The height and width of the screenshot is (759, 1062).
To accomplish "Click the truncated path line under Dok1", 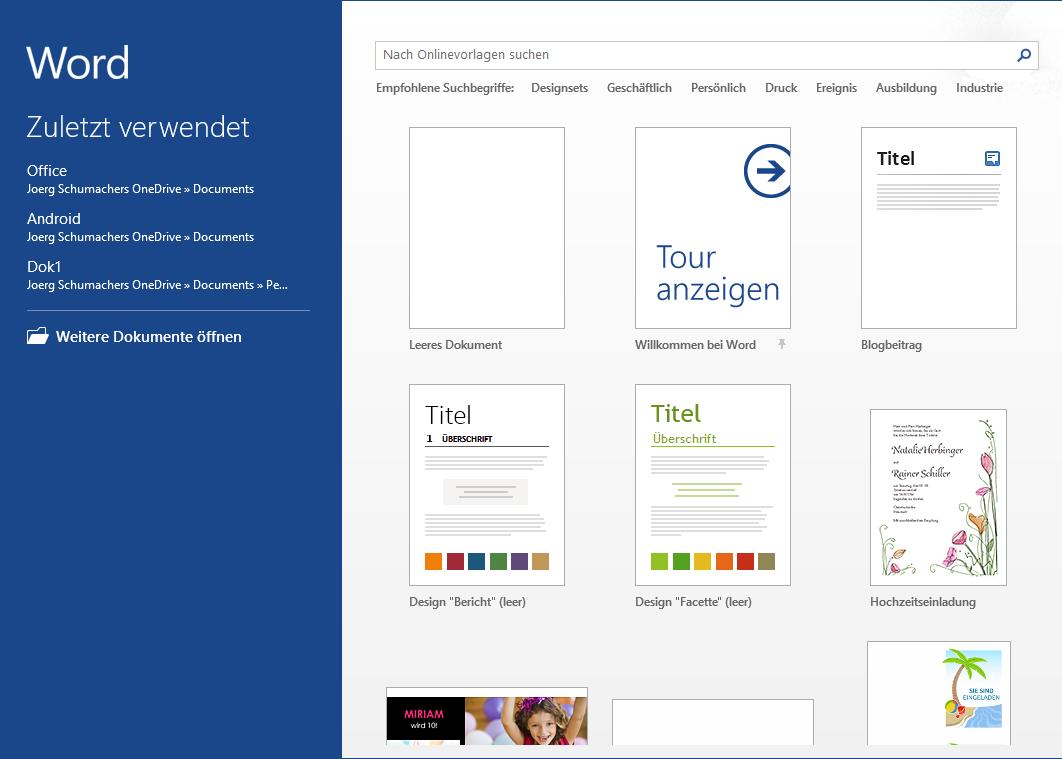I will pos(157,285).
